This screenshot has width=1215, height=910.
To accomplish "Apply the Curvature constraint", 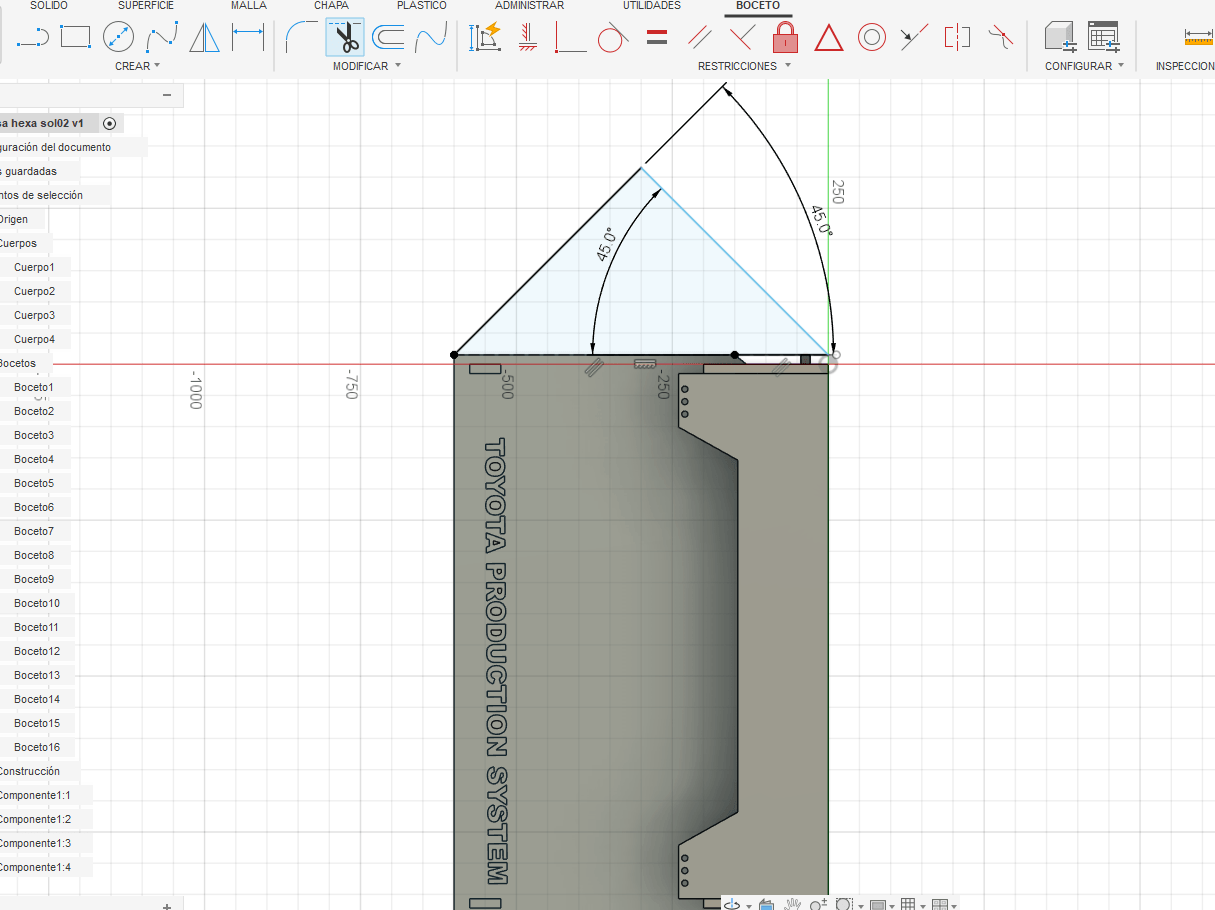I will [x=1000, y=39].
